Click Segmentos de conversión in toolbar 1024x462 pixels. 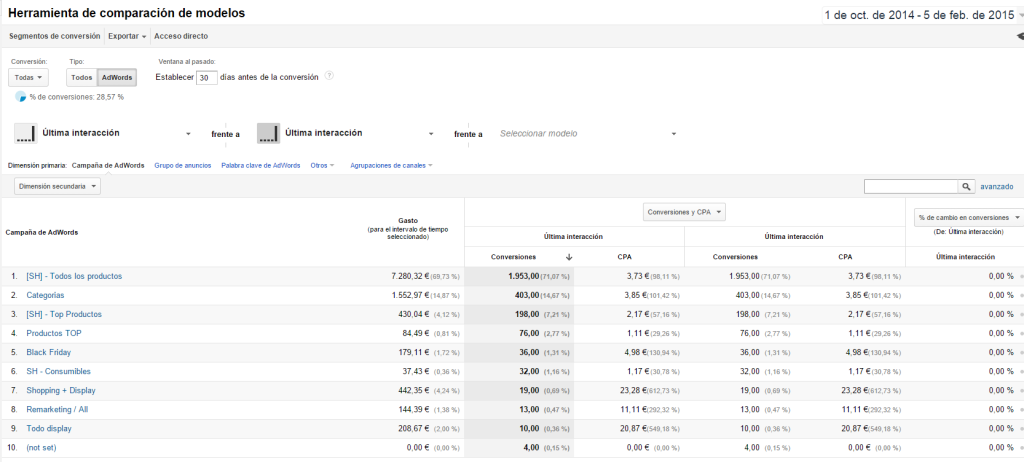tap(54, 36)
